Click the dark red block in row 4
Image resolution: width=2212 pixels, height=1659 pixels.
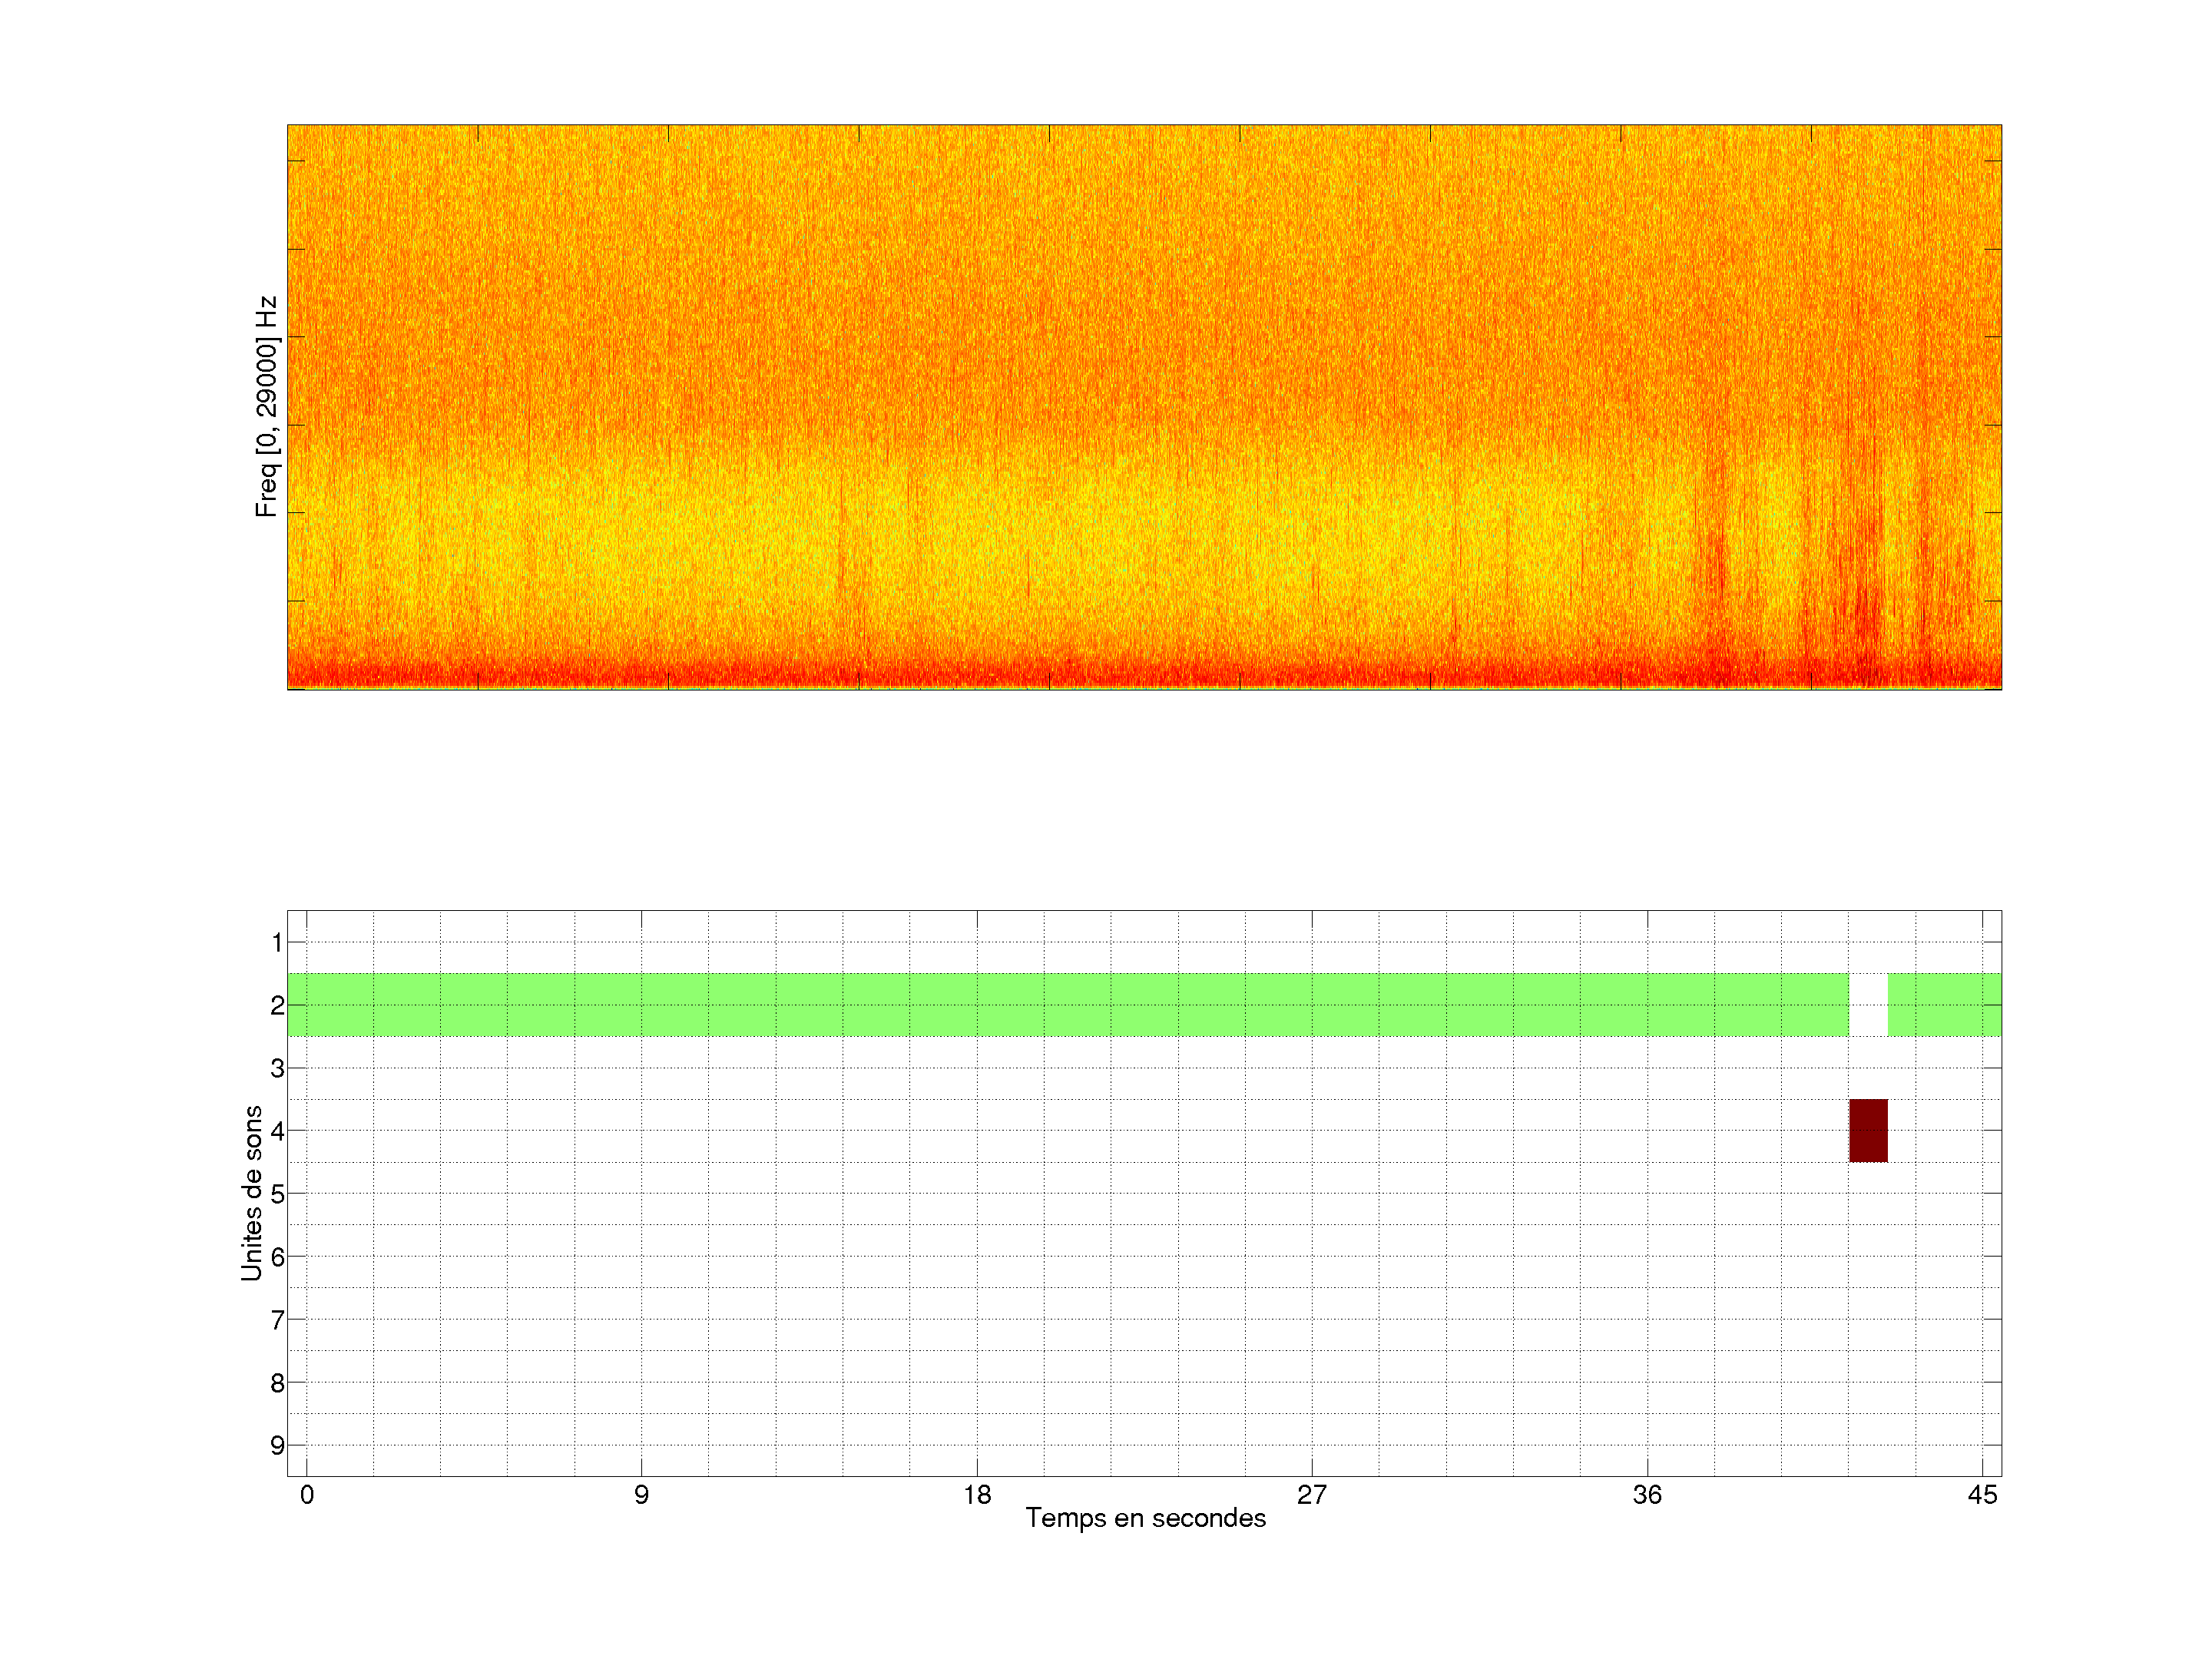coord(1867,1130)
